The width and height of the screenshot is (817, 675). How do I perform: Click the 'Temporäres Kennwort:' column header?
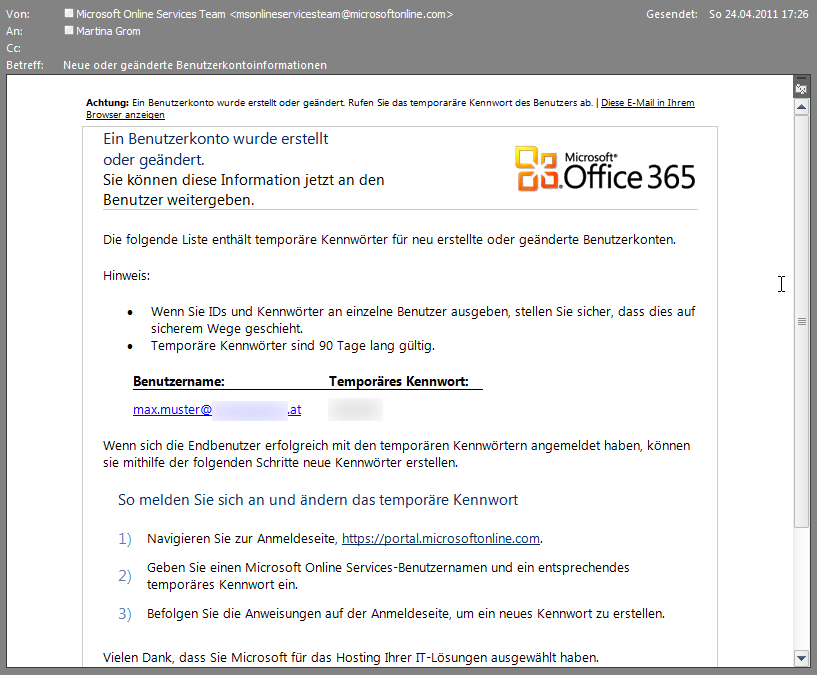(399, 382)
